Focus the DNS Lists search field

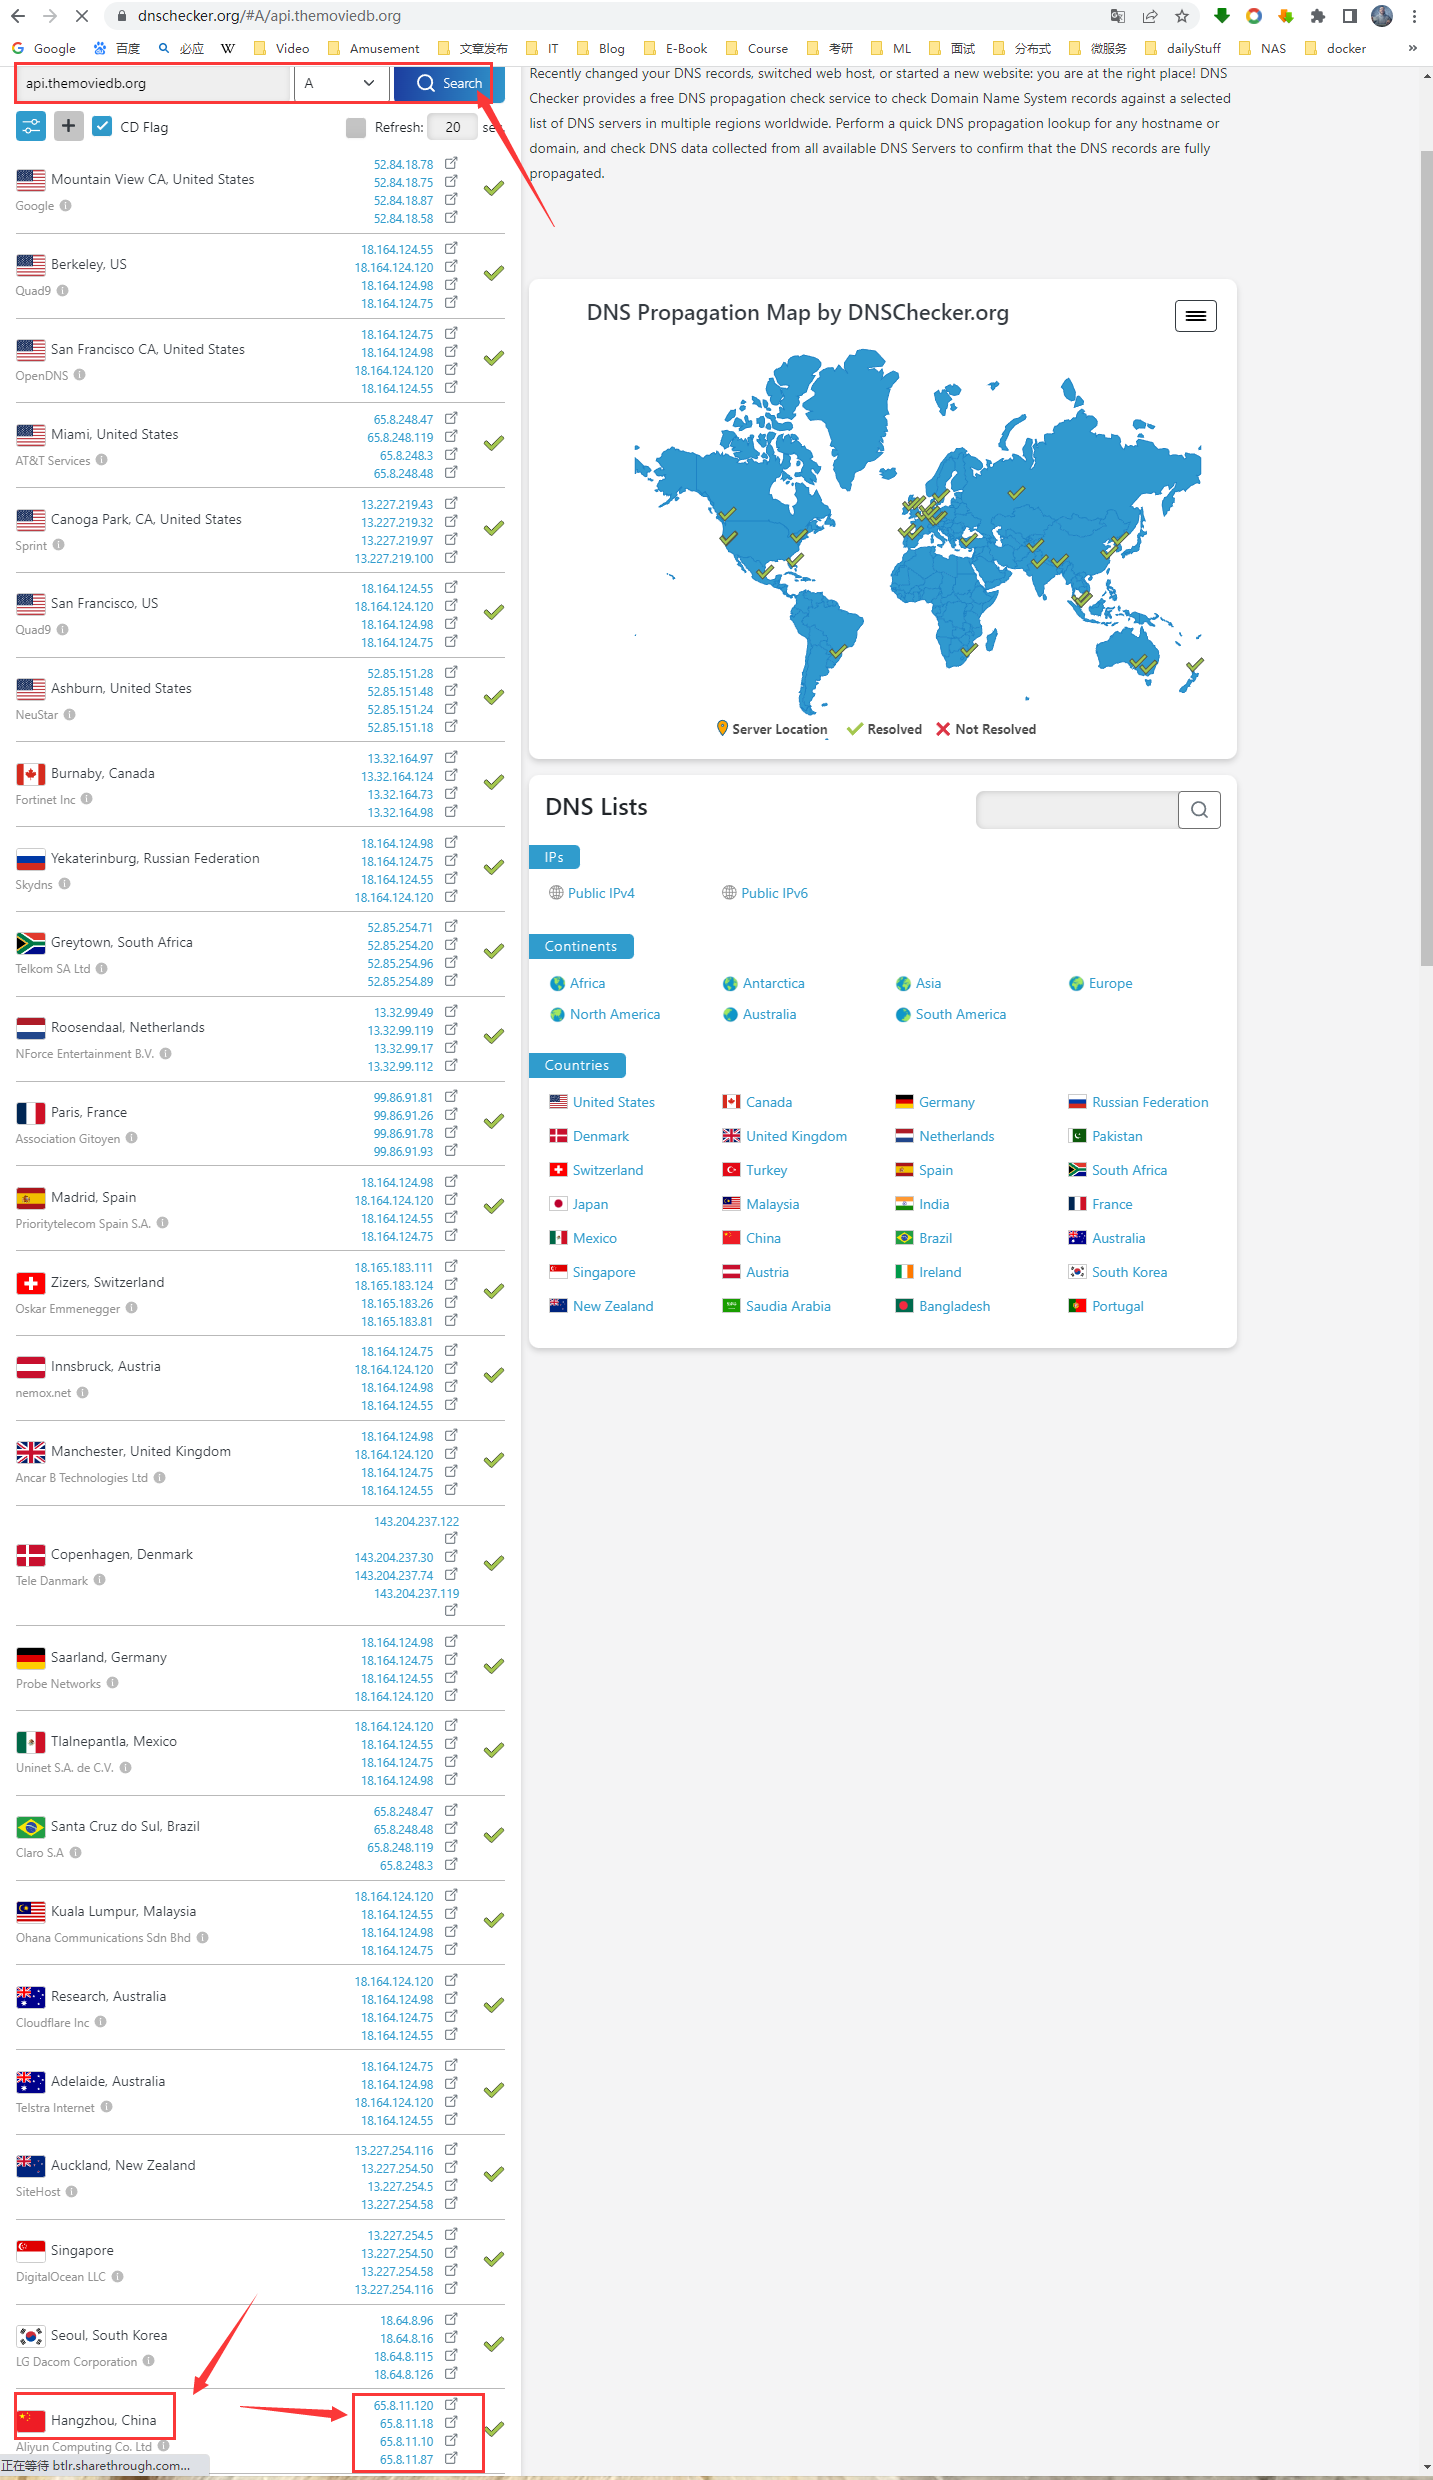tap(1077, 810)
